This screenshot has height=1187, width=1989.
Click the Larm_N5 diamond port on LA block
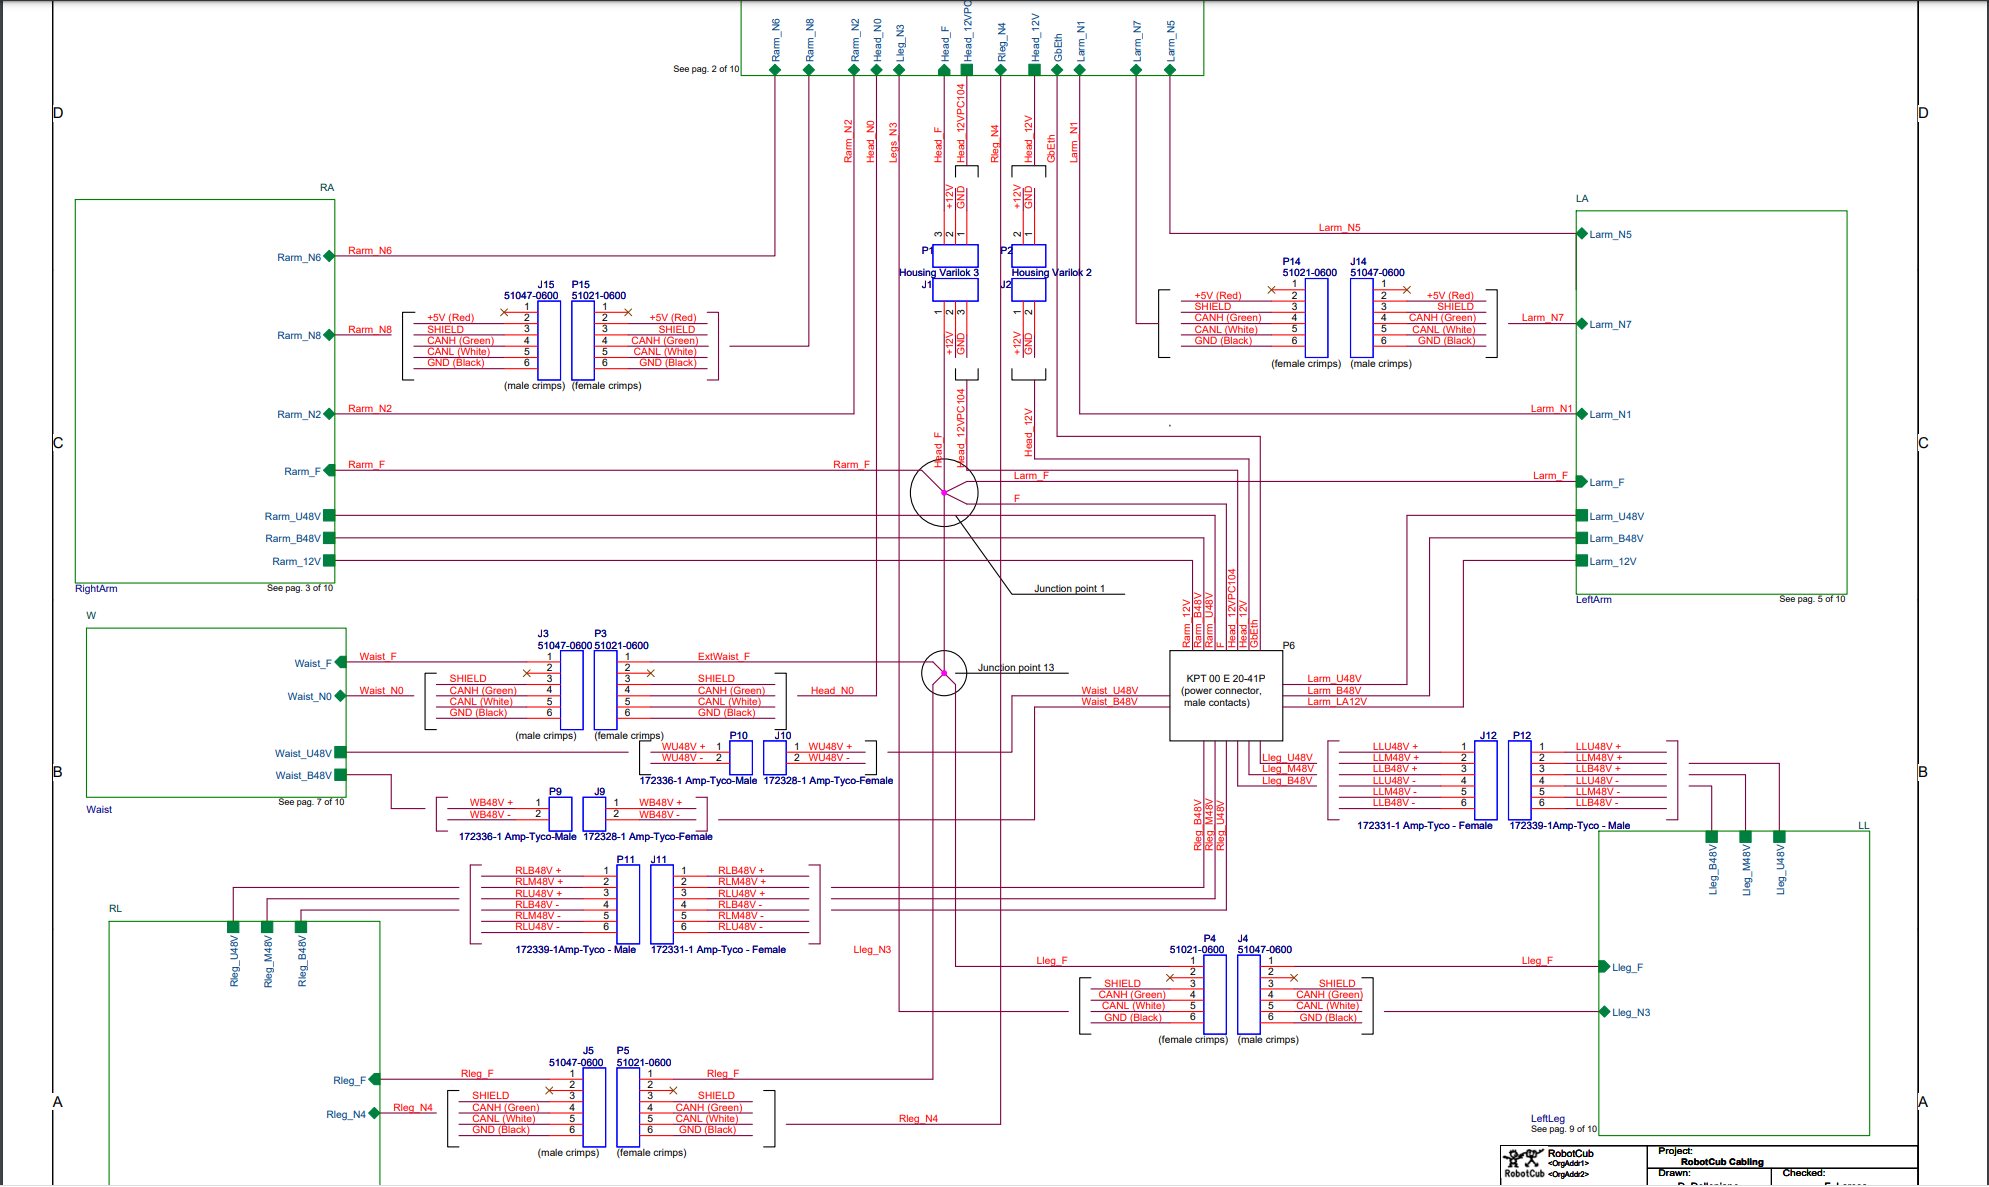[x=1582, y=234]
